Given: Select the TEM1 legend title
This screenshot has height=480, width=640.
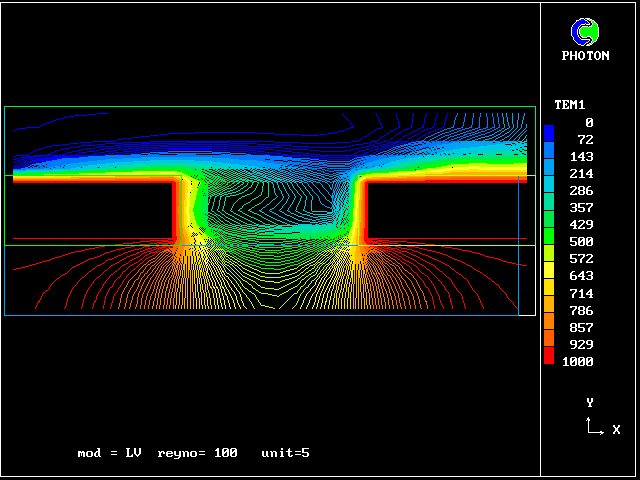Looking at the screenshot, I should (x=569, y=105).
